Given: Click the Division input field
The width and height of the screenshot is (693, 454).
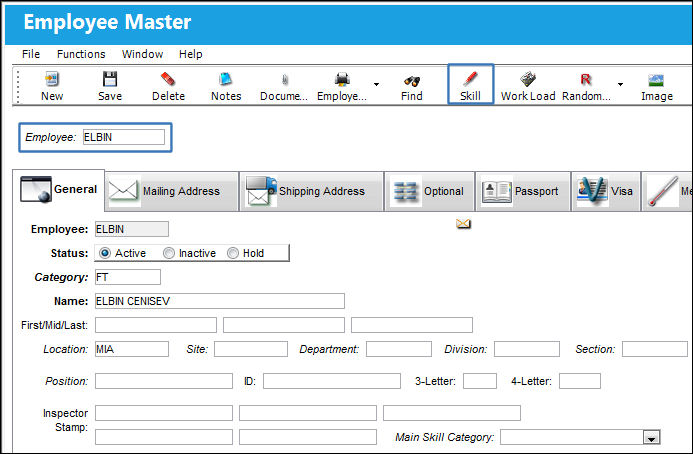Looking at the screenshot, I should (527, 349).
